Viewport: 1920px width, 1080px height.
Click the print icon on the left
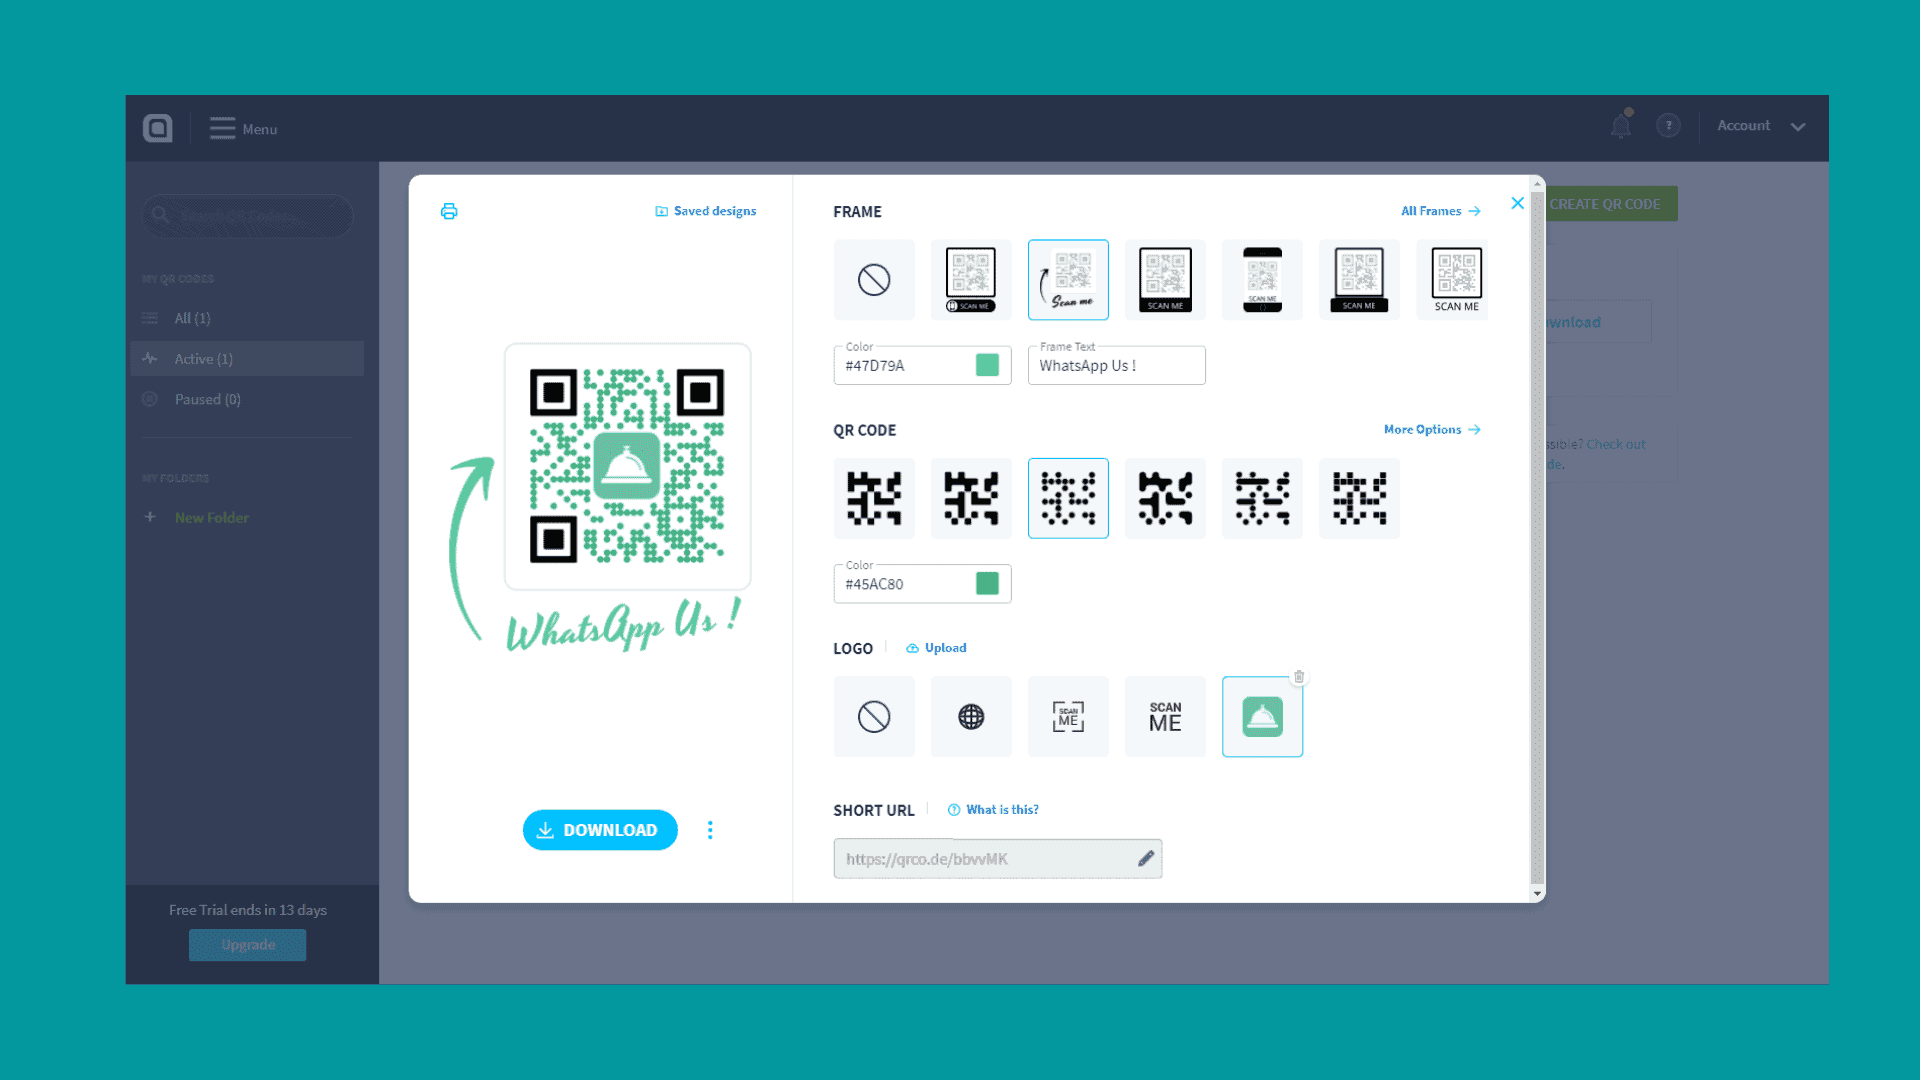(450, 211)
